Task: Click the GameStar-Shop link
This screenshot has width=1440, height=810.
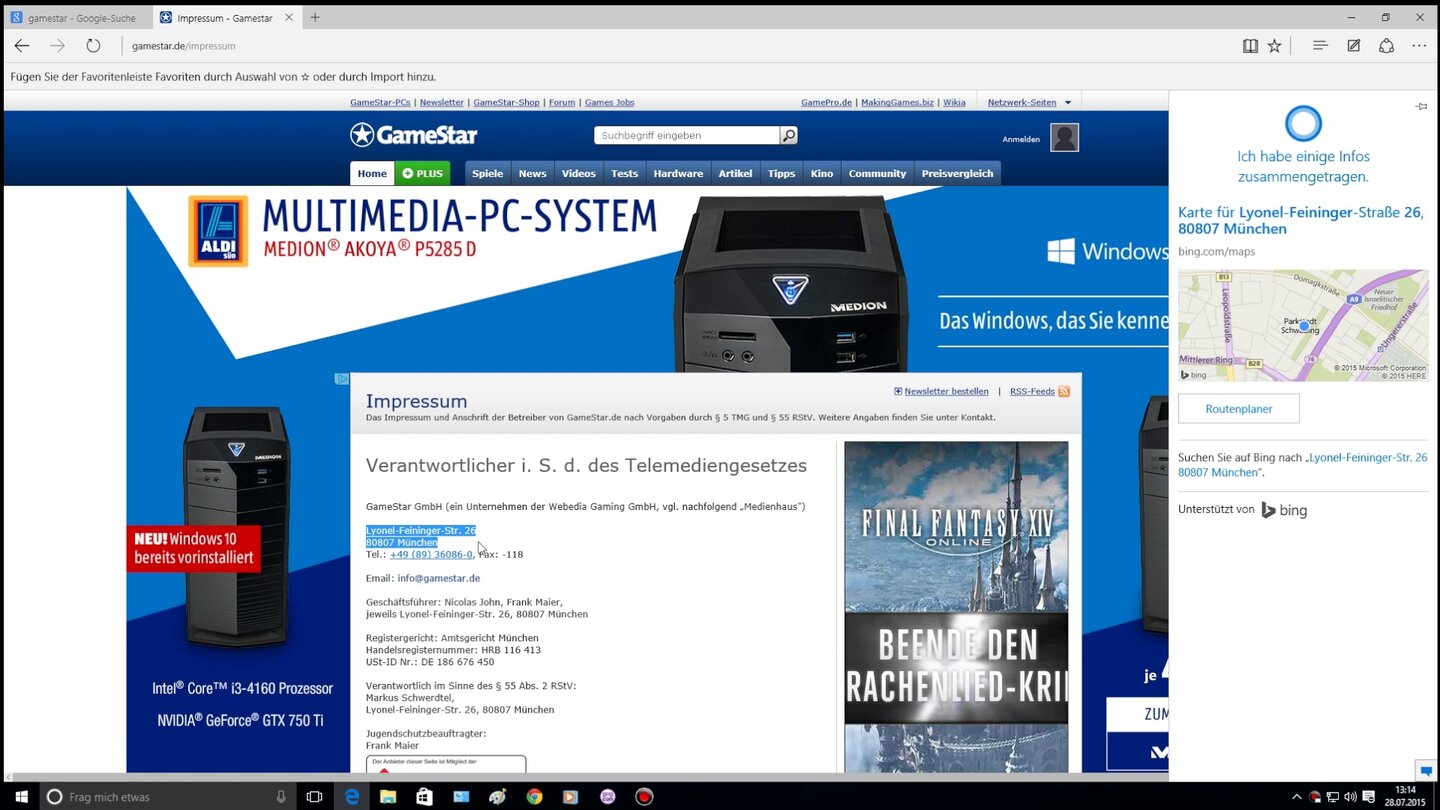Action: (506, 102)
